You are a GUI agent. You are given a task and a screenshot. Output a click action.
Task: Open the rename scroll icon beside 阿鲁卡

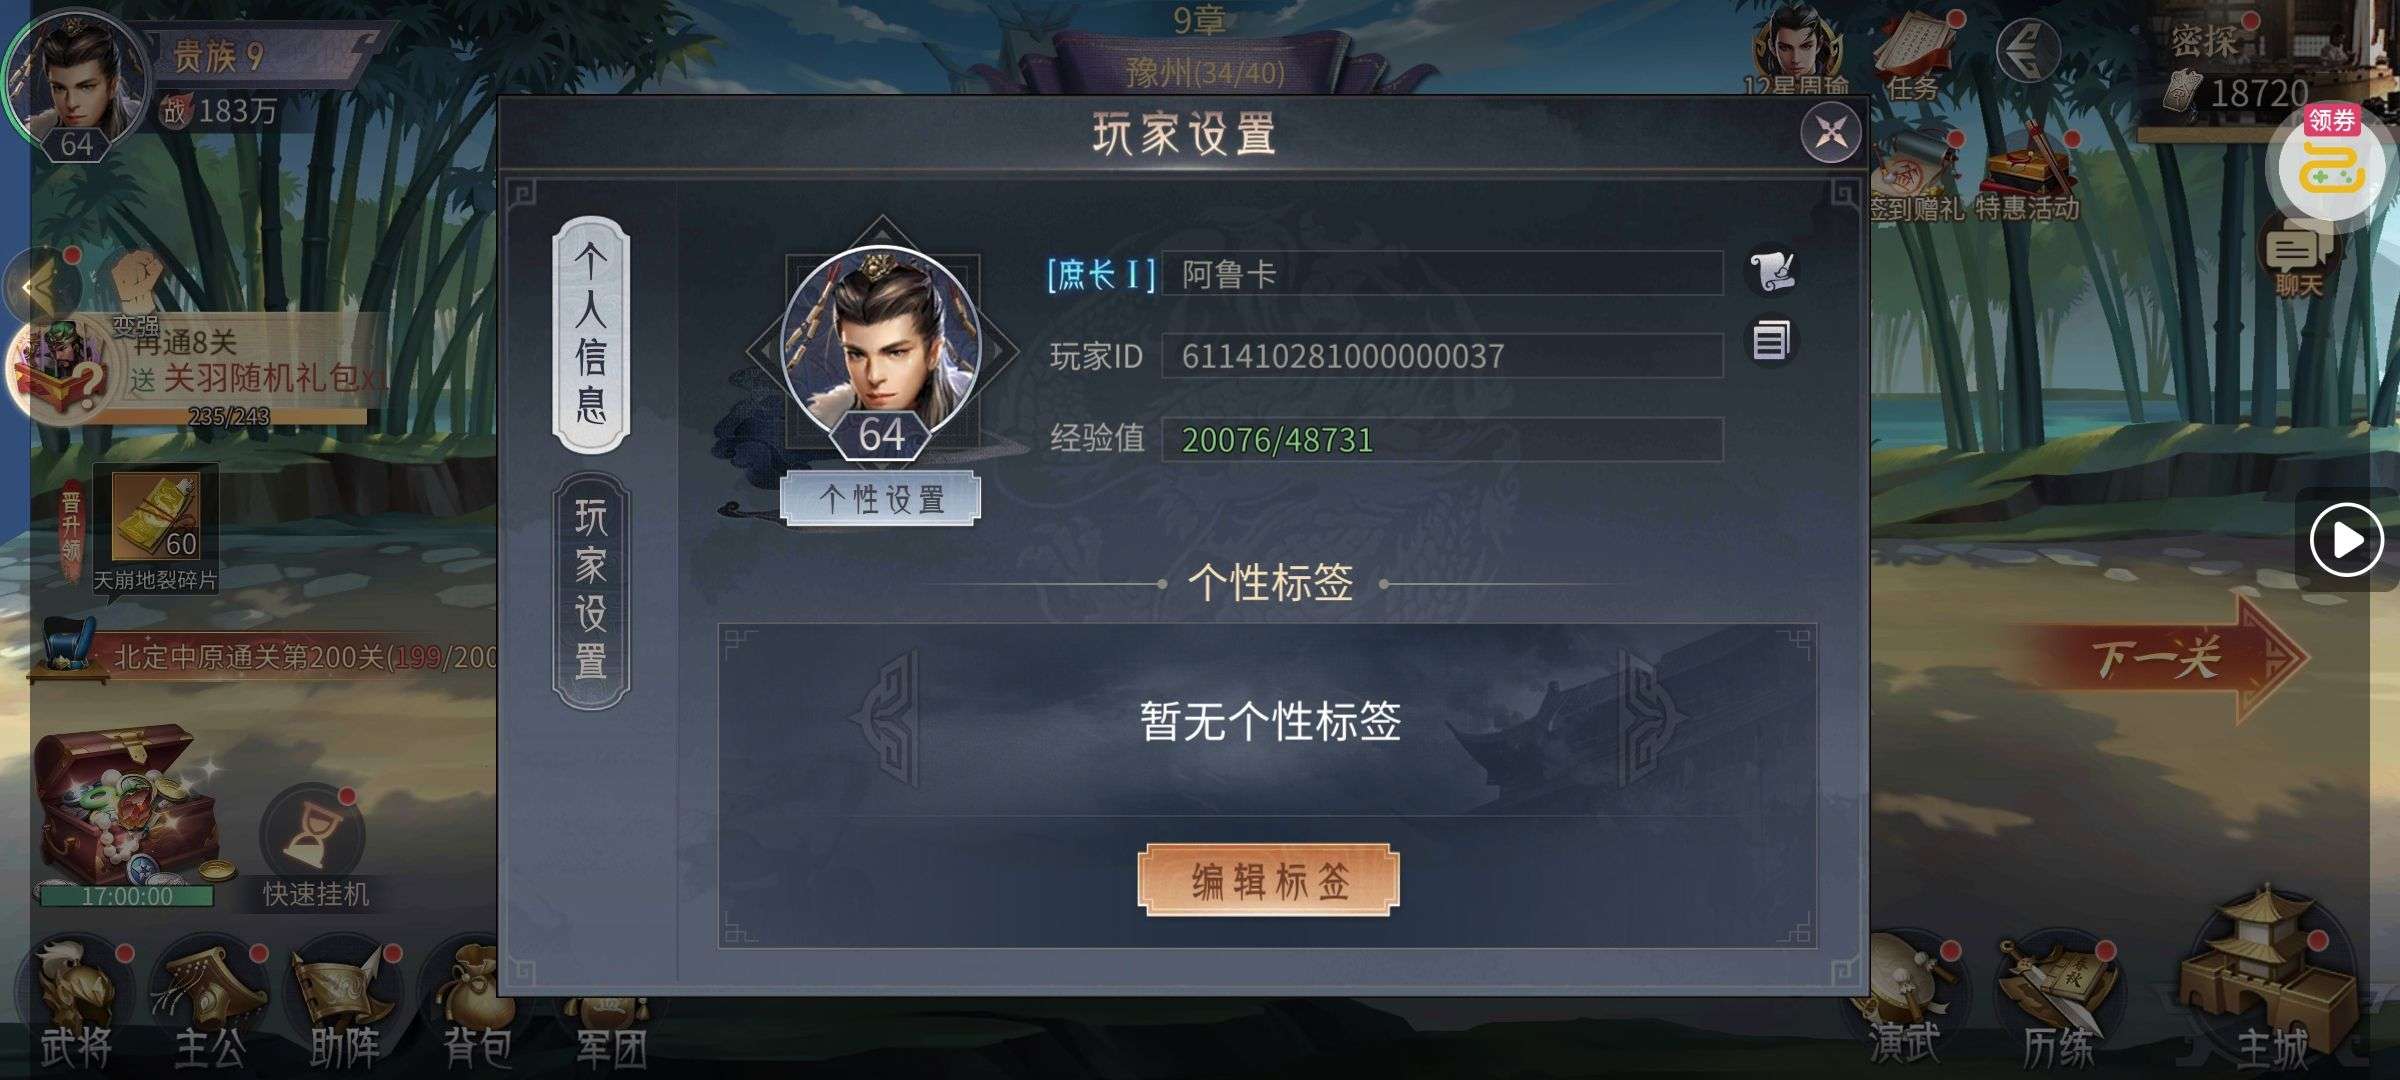pyautogui.click(x=1772, y=271)
